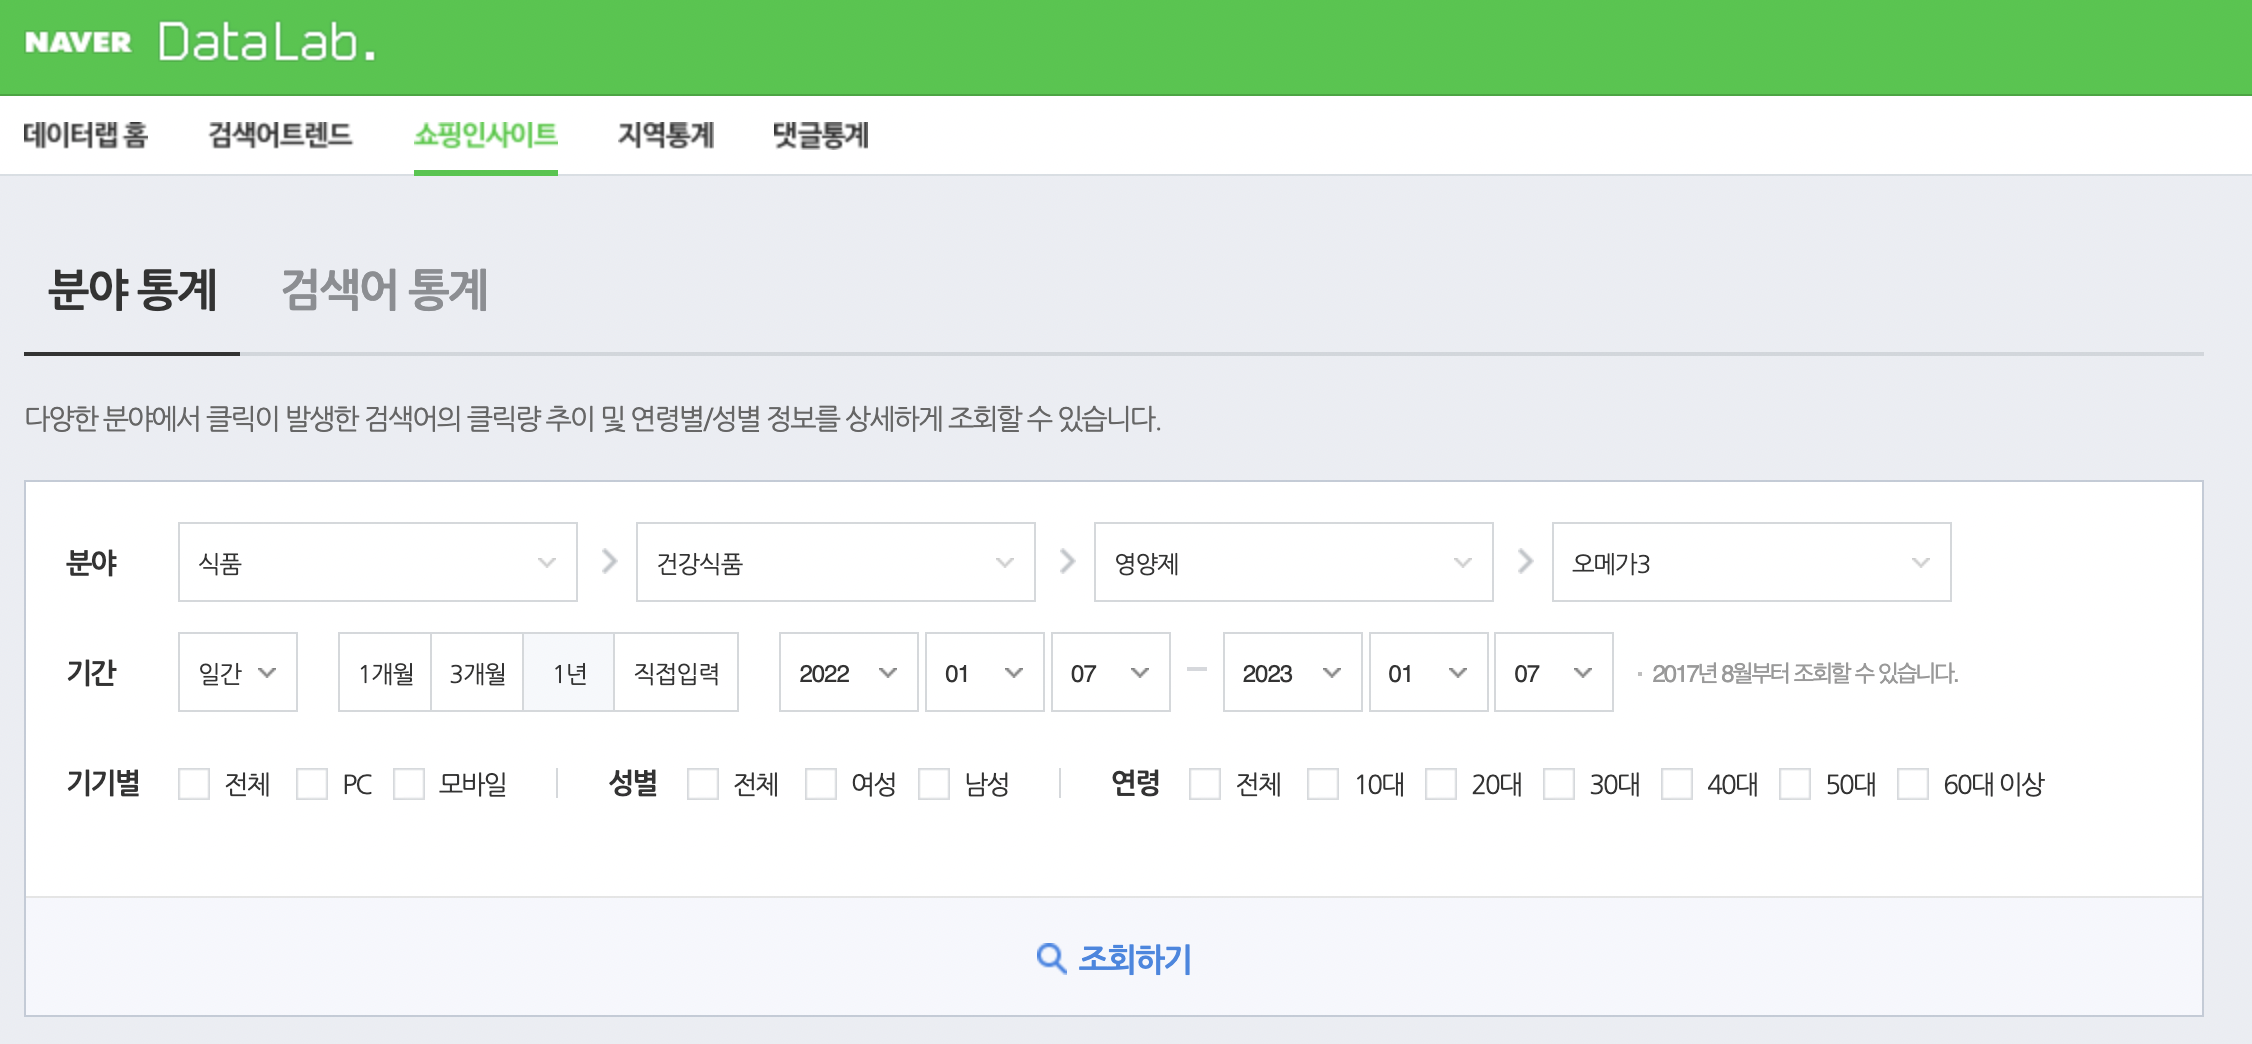
Task: Click the 다양한 분야에서 description text
Action: click(592, 418)
